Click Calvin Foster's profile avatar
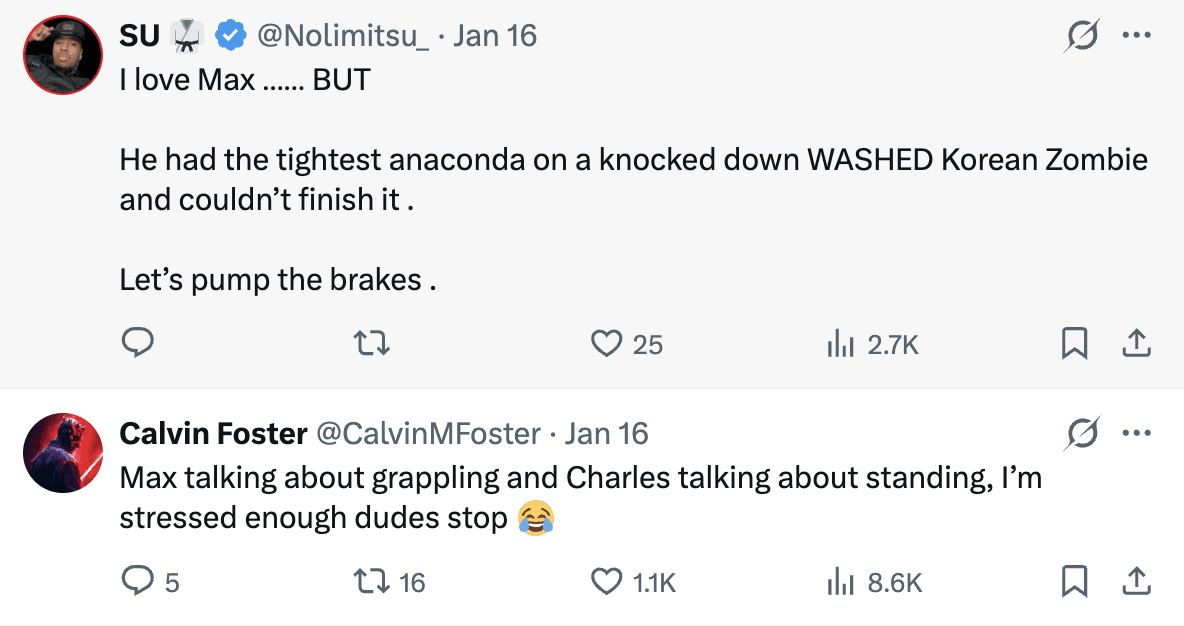Image resolution: width=1184 pixels, height=626 pixels. [x=62, y=452]
